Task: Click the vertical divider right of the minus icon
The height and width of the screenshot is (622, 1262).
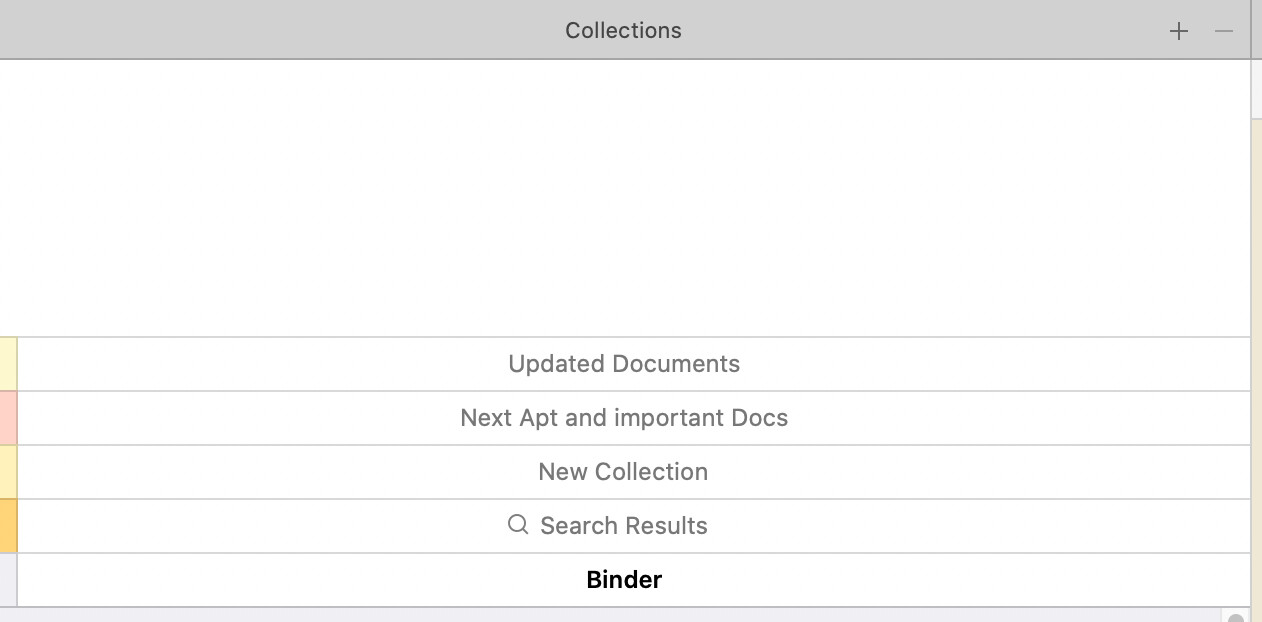Action: tap(1251, 30)
